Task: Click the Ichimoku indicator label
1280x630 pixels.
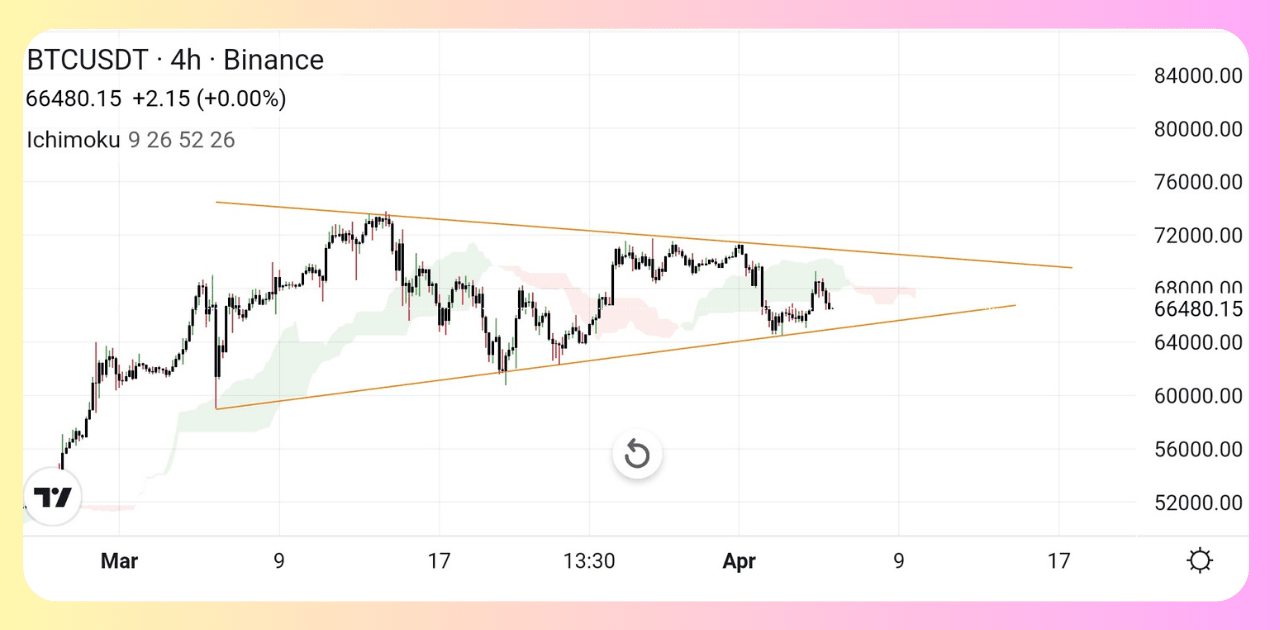Action: pos(73,140)
